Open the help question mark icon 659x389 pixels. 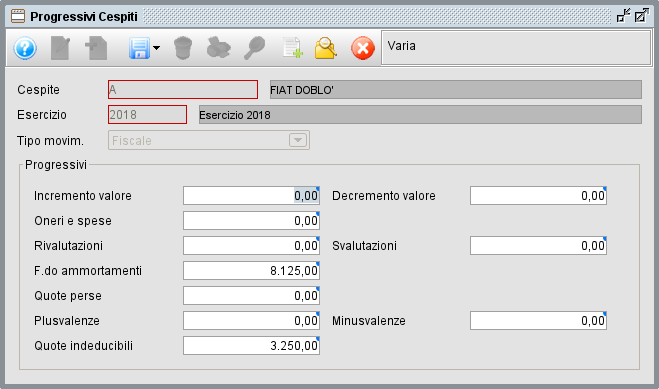point(25,48)
